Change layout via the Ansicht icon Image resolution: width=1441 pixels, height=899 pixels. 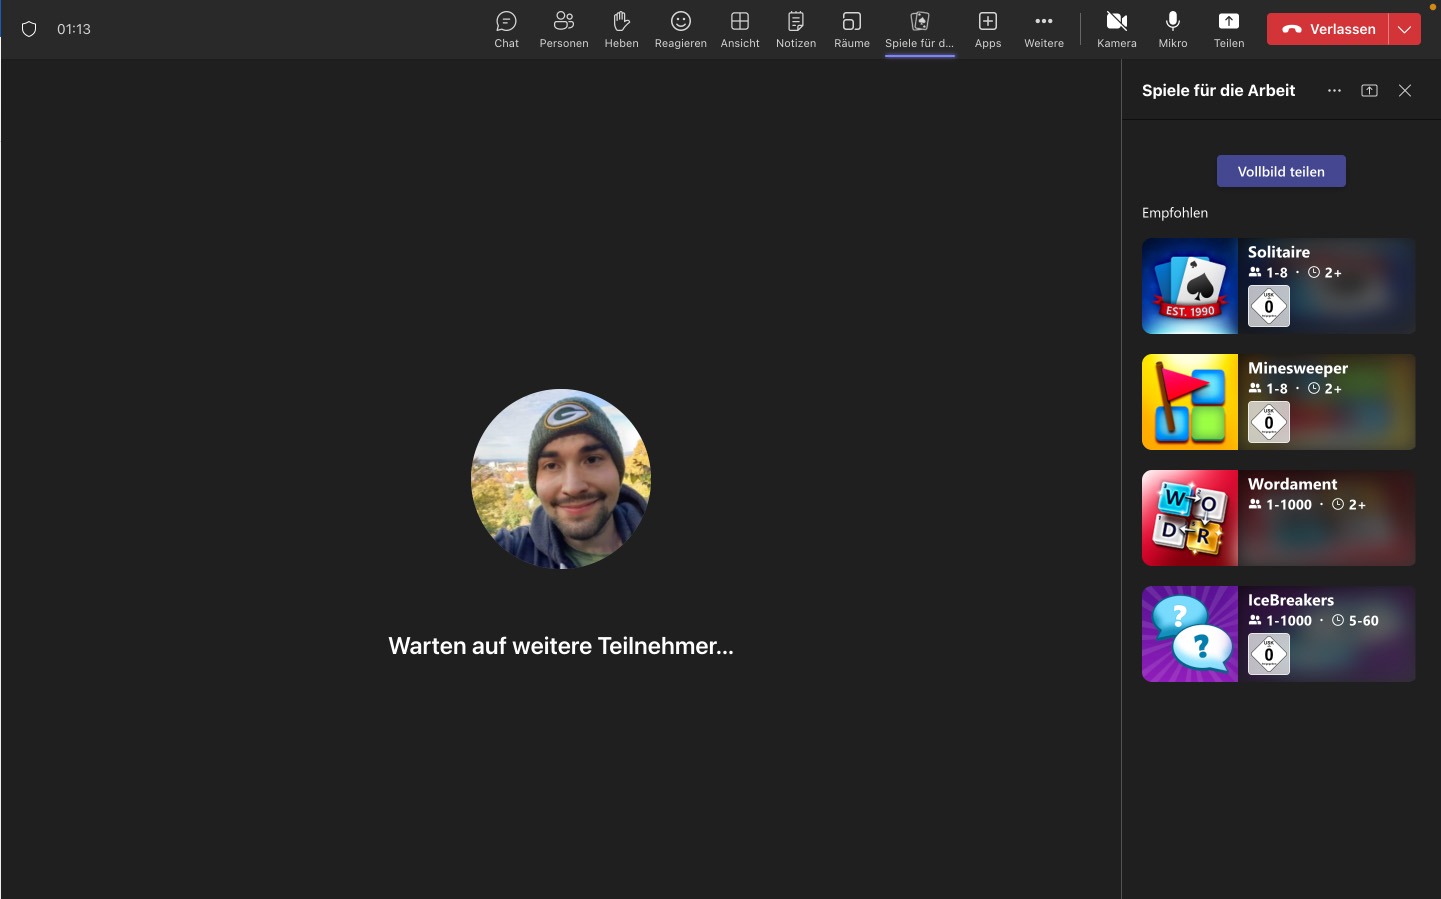pyautogui.click(x=740, y=29)
